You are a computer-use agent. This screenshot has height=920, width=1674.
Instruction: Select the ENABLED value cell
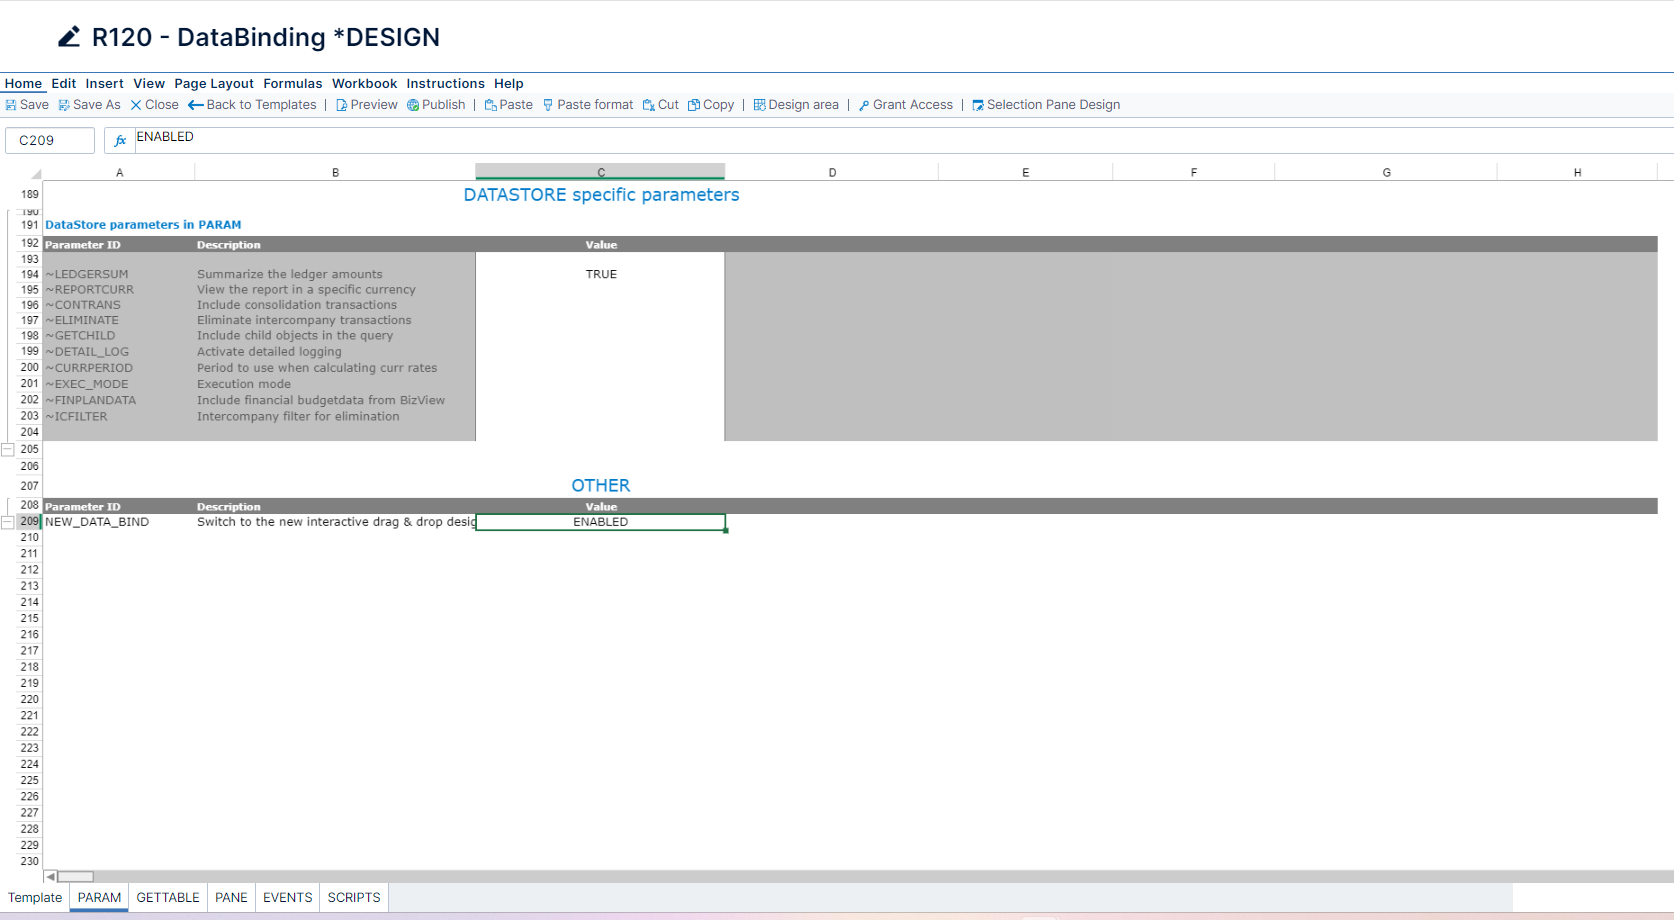tap(601, 522)
